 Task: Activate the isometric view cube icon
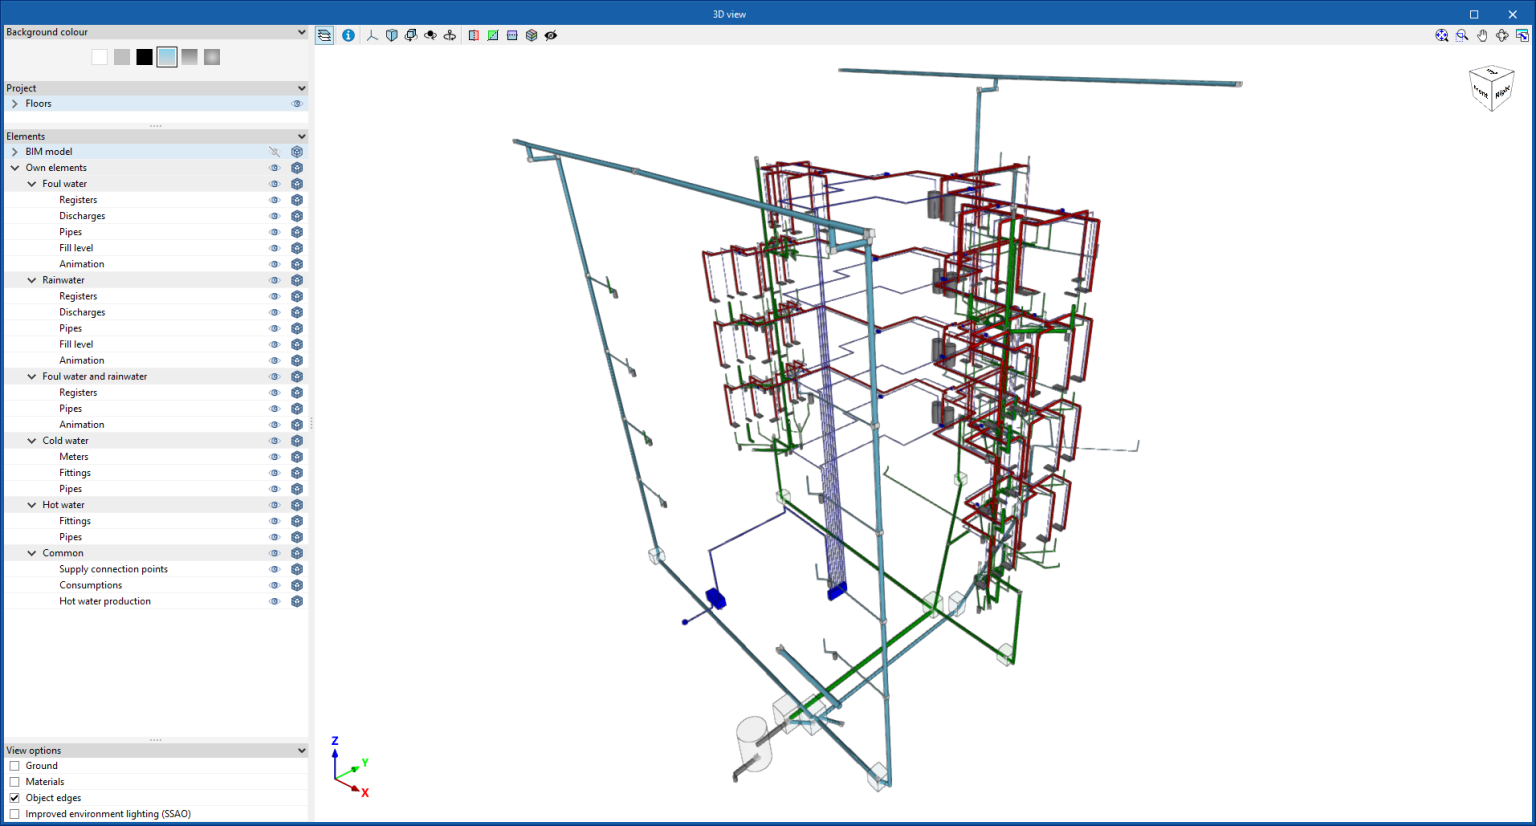coord(391,35)
